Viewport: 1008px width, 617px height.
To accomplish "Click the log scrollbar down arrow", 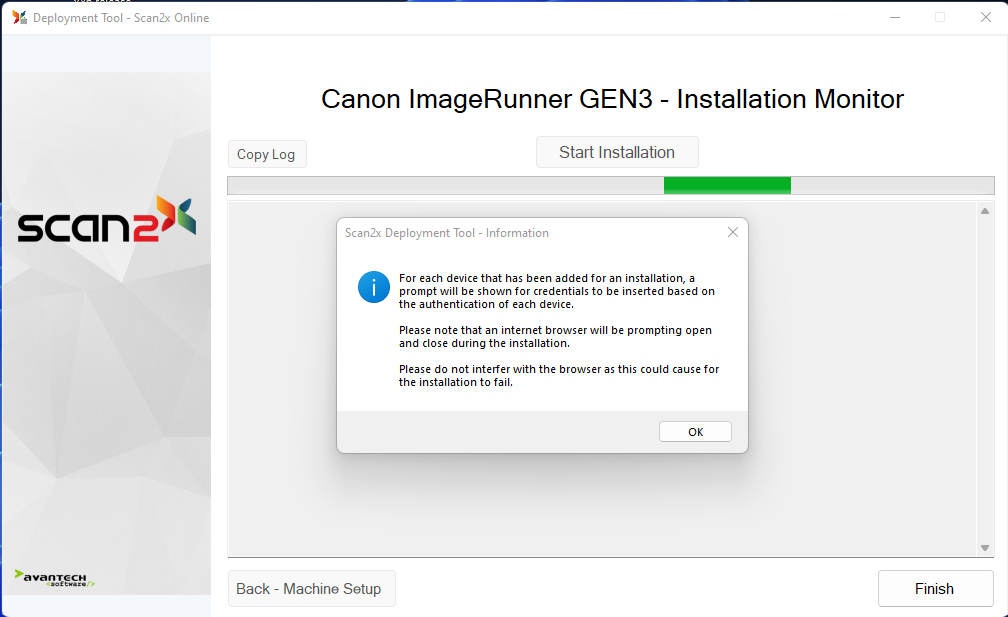I will [984, 548].
